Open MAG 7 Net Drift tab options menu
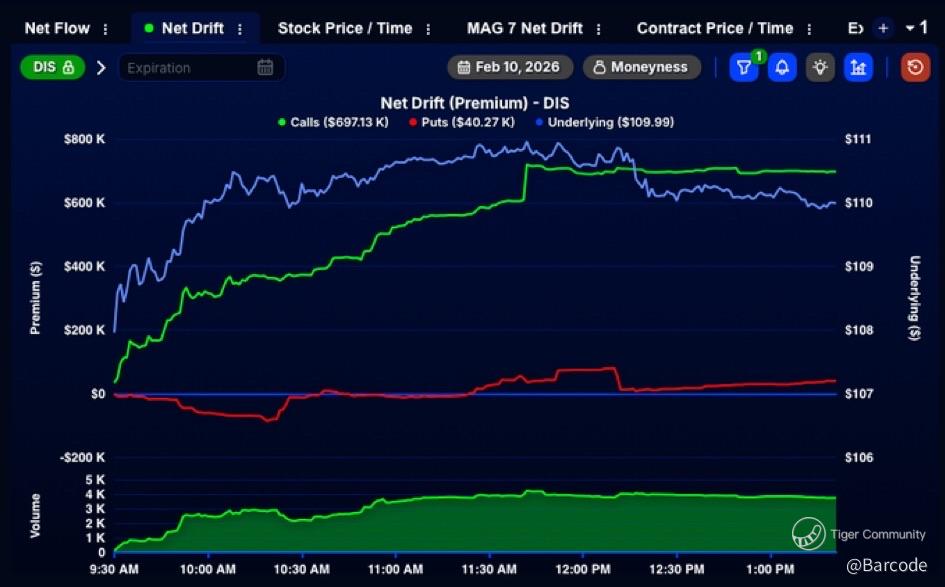This screenshot has width=945, height=587. pos(598,29)
